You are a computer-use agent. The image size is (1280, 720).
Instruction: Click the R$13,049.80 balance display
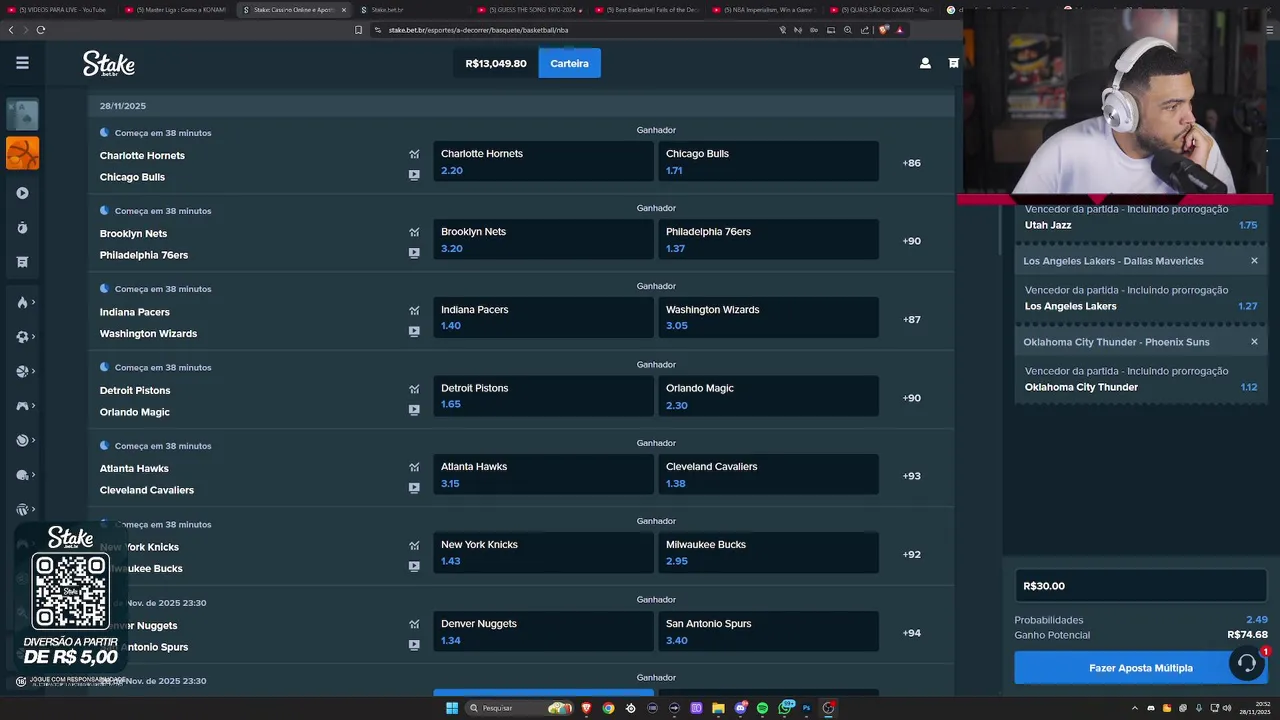496,63
